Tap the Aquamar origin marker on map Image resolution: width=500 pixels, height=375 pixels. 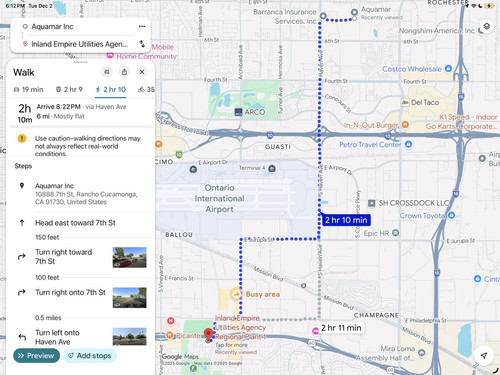coord(354,13)
